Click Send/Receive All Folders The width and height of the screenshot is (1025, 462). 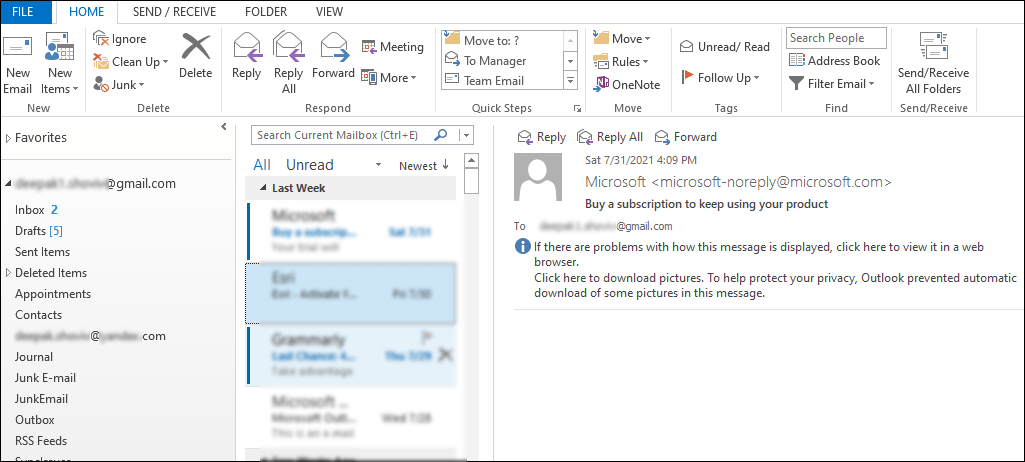click(933, 63)
